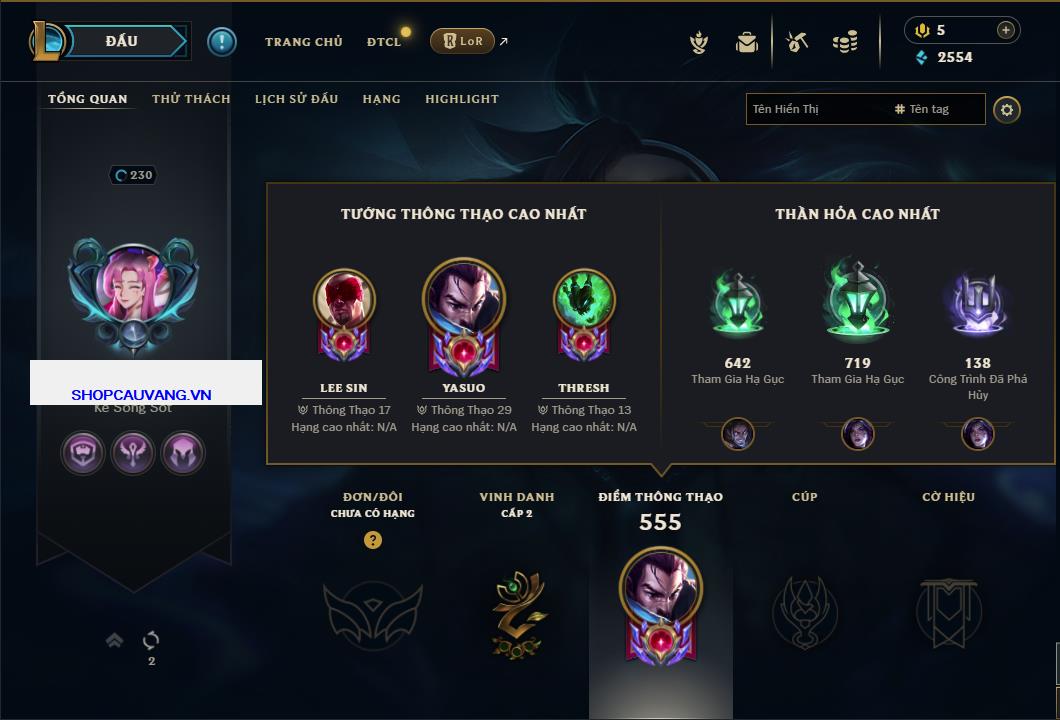The height and width of the screenshot is (720, 1060).
Task: Select the Vinh Danh Cấp 2 emblem
Action: coord(517,614)
